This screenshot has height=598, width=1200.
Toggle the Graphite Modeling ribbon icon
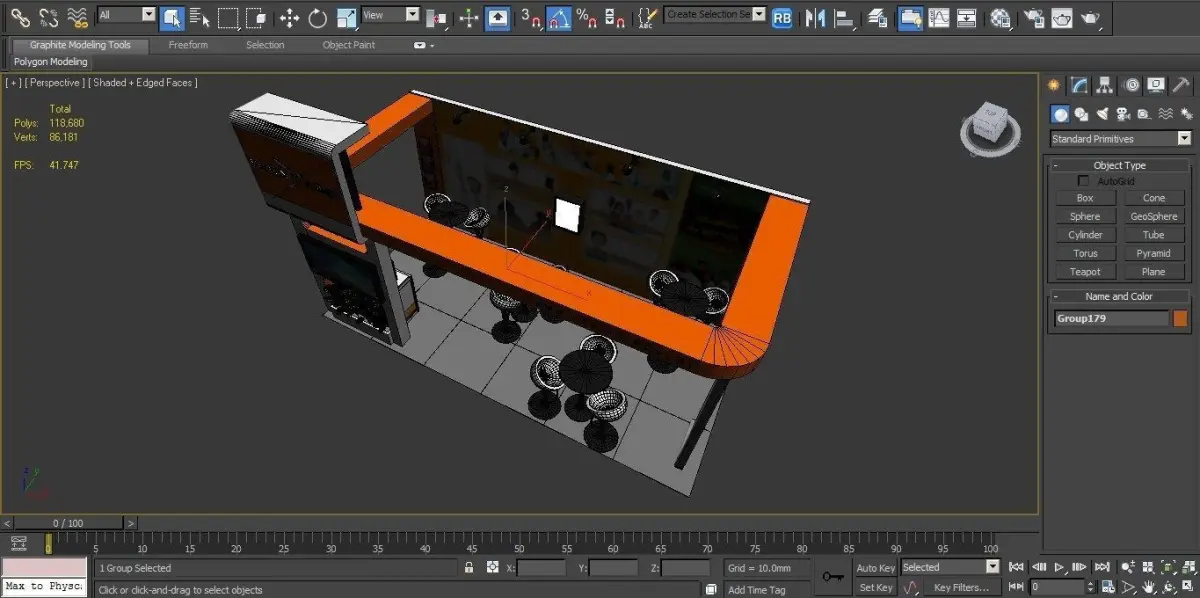(x=910, y=17)
